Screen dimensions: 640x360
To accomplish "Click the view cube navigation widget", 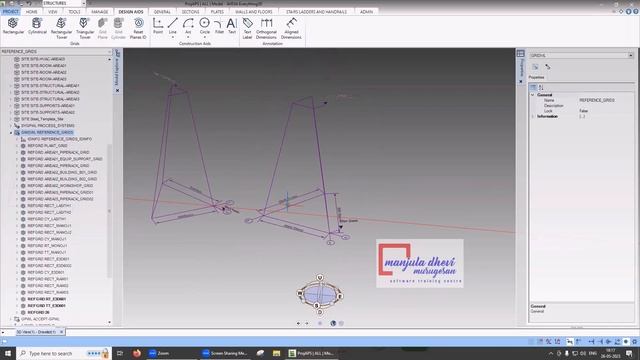I will pos(320,294).
